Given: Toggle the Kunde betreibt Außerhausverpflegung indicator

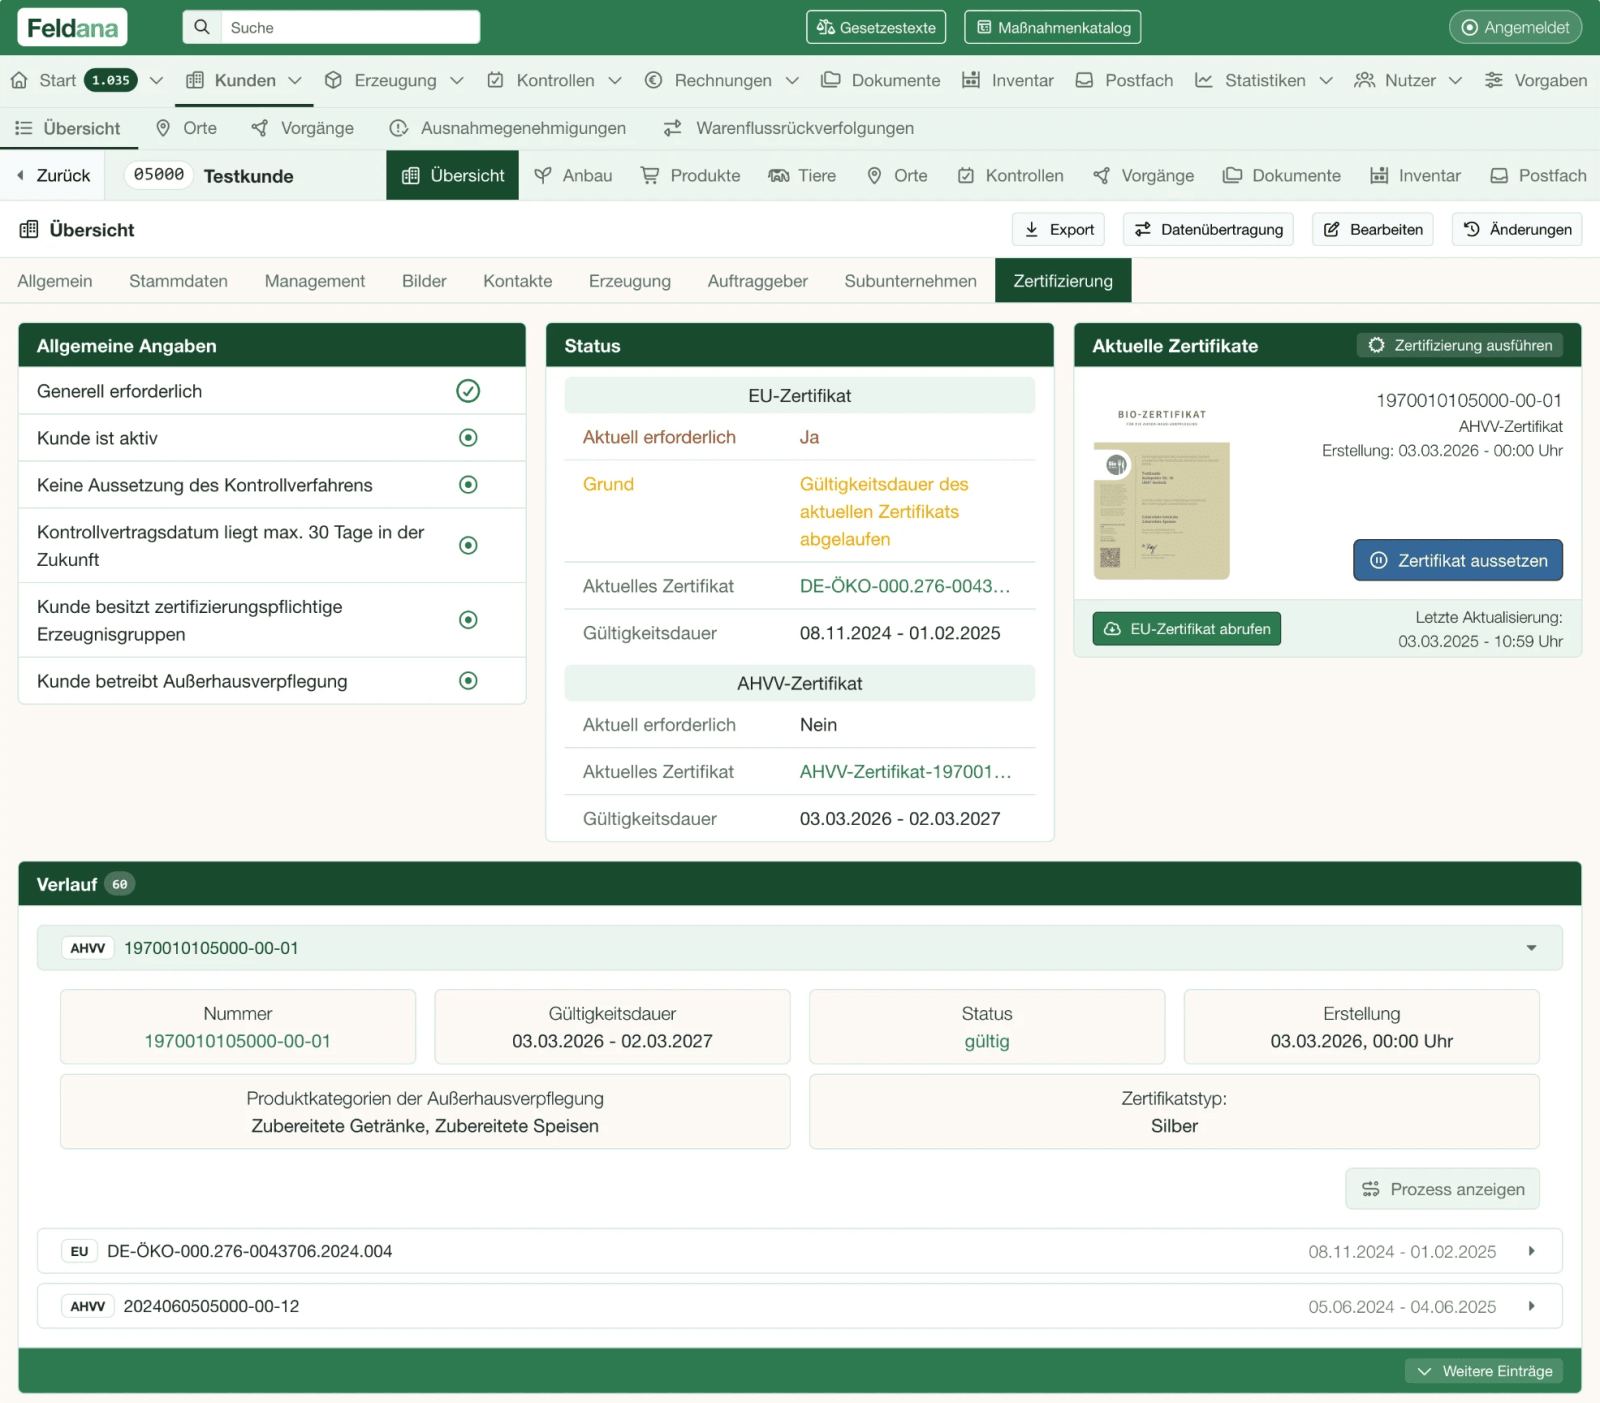Looking at the screenshot, I should point(468,681).
